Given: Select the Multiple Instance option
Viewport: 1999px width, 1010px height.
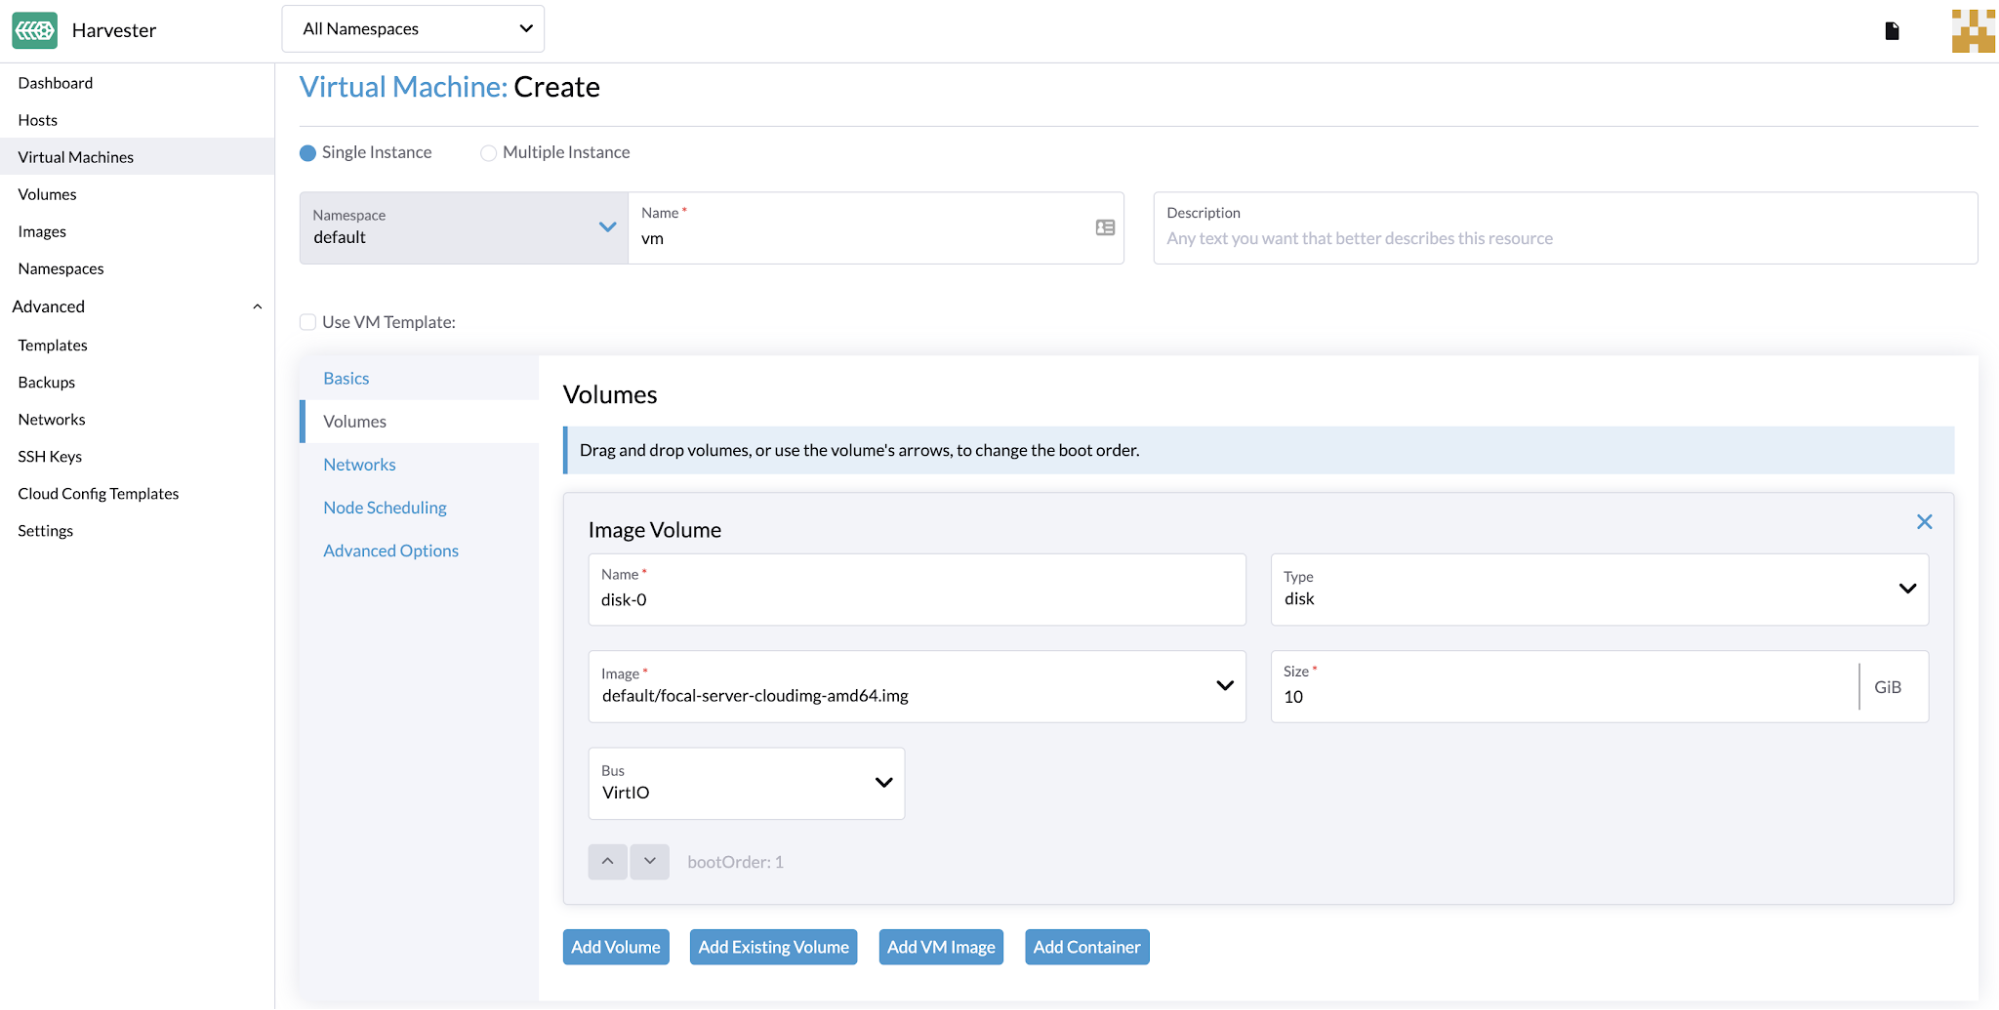Looking at the screenshot, I should [488, 153].
